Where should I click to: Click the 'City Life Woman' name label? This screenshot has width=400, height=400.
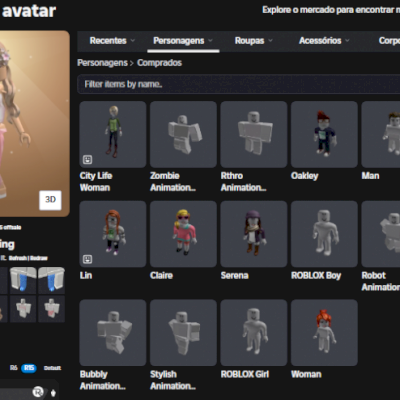click(x=96, y=182)
